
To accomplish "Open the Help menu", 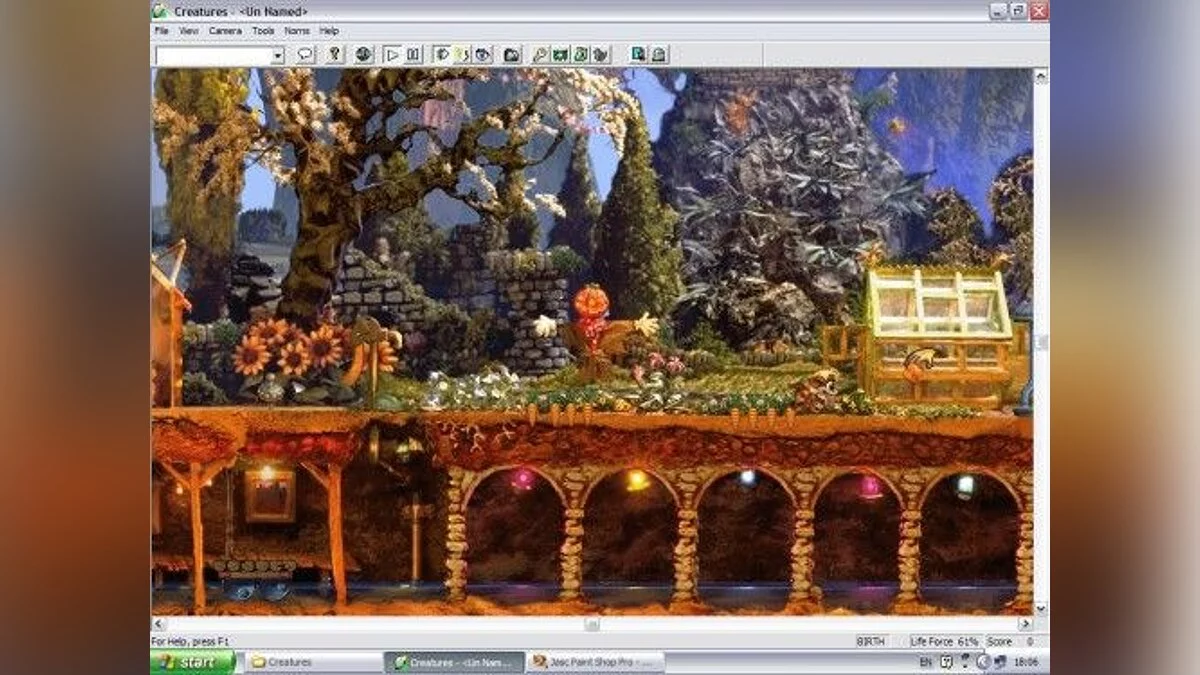I will 329,31.
